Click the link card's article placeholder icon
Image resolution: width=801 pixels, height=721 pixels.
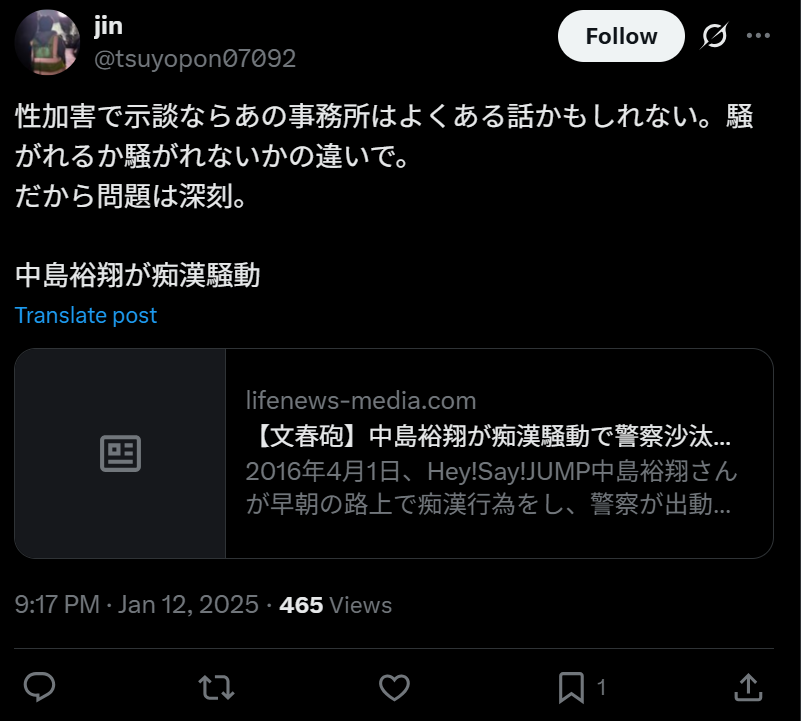click(x=120, y=454)
